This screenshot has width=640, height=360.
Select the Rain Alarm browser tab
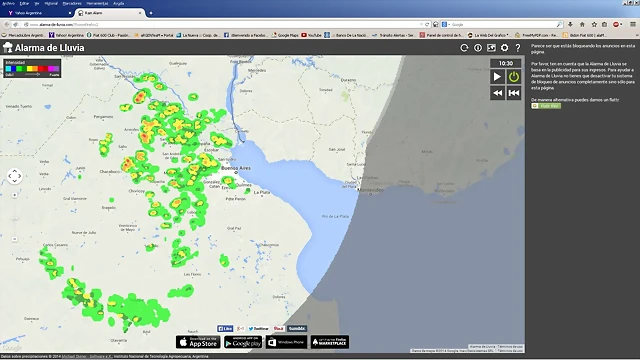(109, 13)
